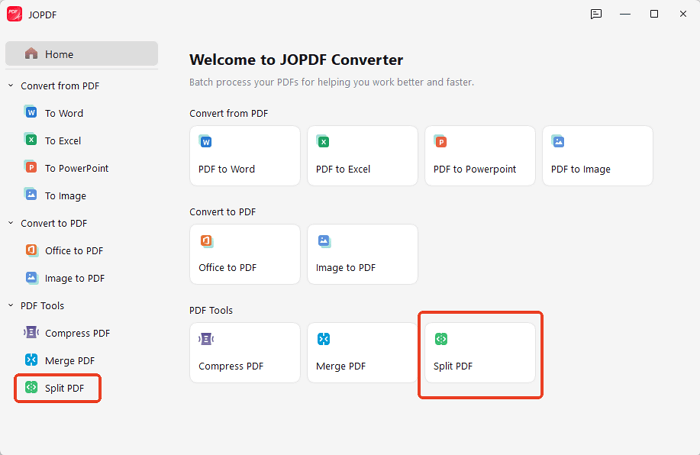Open the PDF to Excel card
The image size is (700, 455).
pos(362,155)
